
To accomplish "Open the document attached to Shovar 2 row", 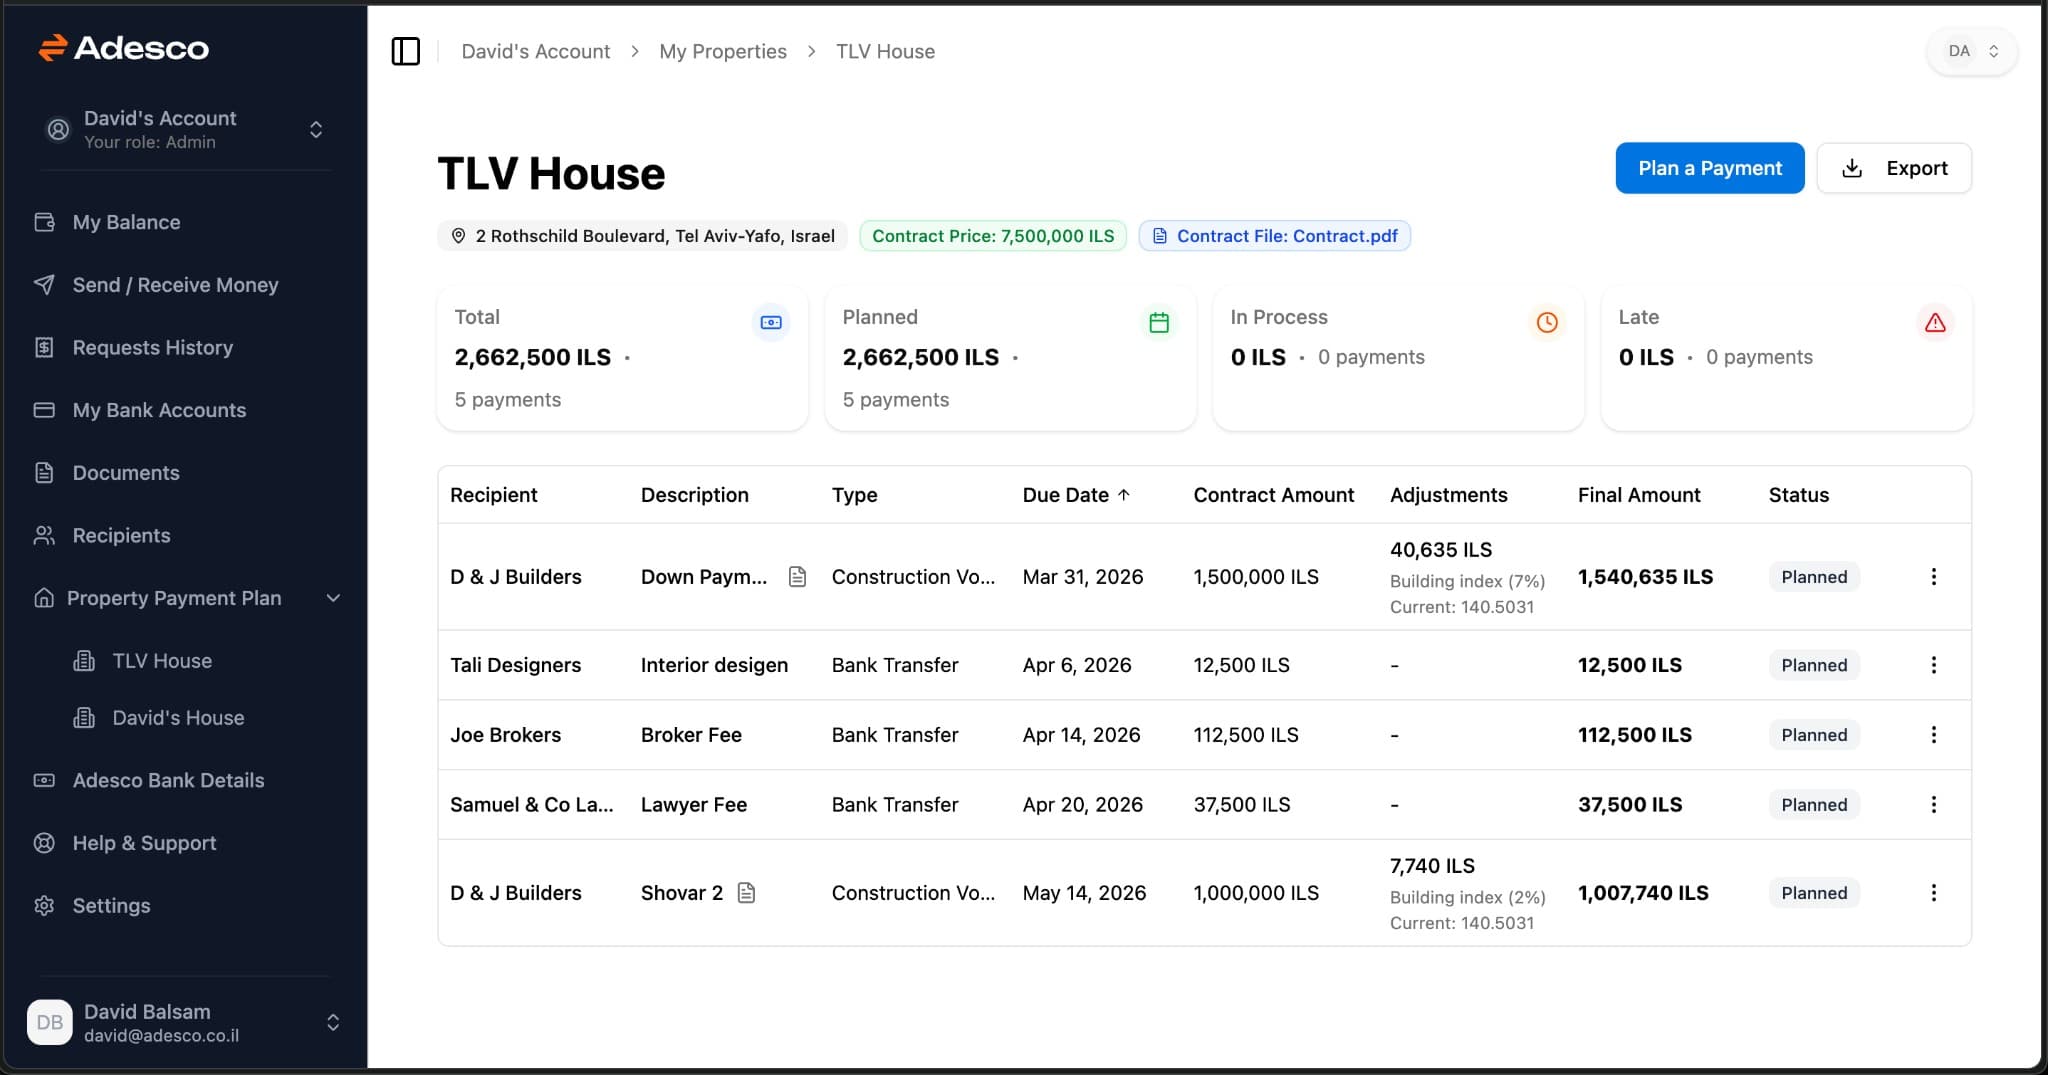I will point(748,892).
